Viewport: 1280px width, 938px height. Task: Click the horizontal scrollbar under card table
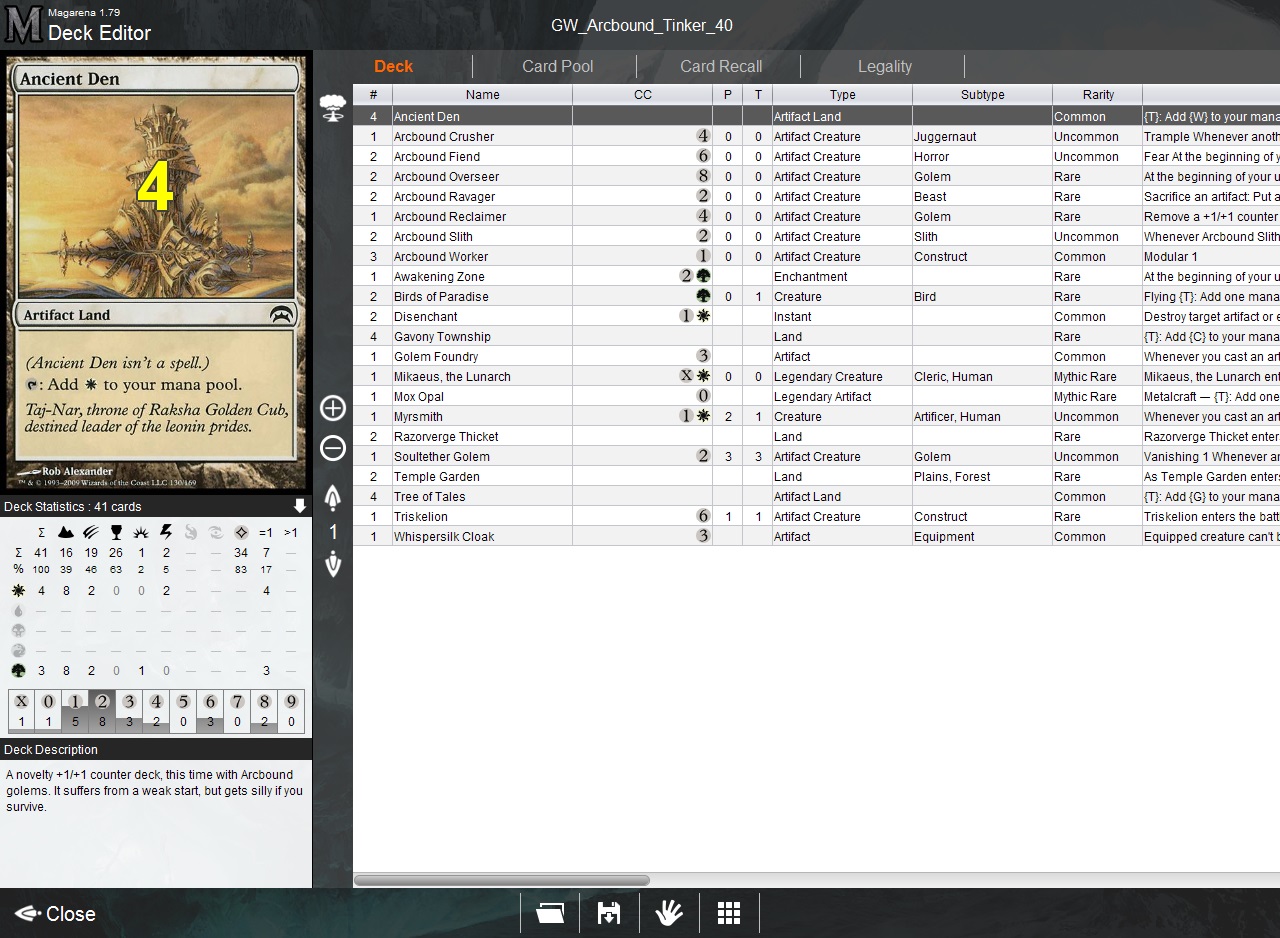coord(501,880)
